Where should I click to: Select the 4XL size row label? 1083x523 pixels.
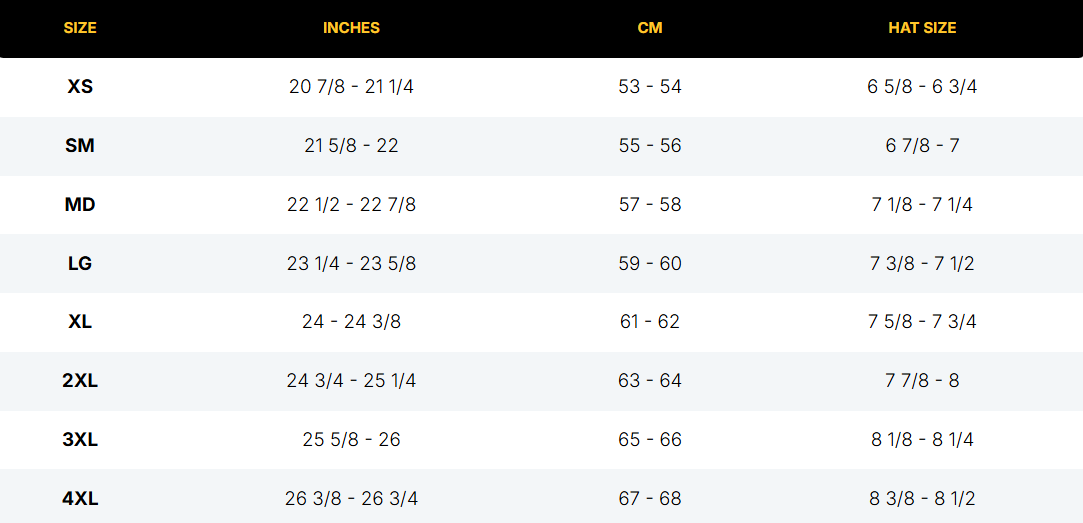tap(80, 498)
